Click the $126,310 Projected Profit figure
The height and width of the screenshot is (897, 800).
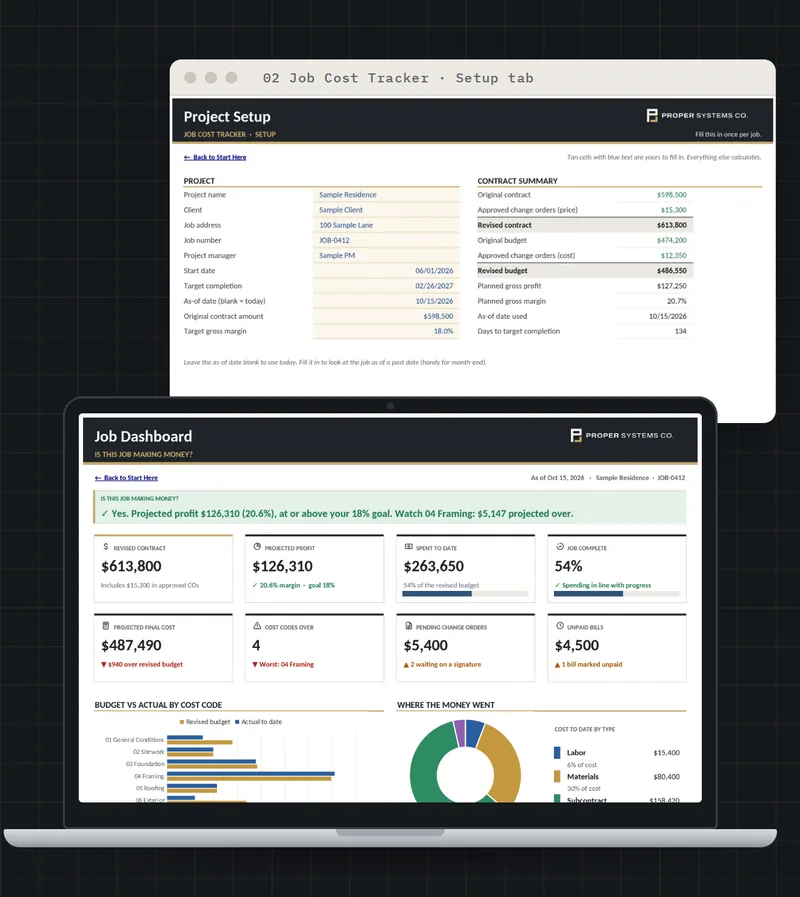coord(283,566)
